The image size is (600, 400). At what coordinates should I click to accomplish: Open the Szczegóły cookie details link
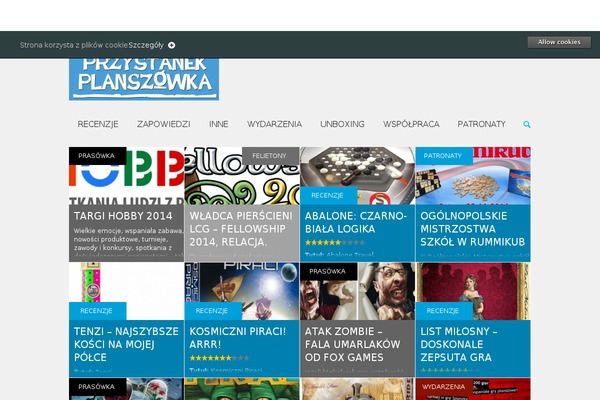tap(146, 45)
